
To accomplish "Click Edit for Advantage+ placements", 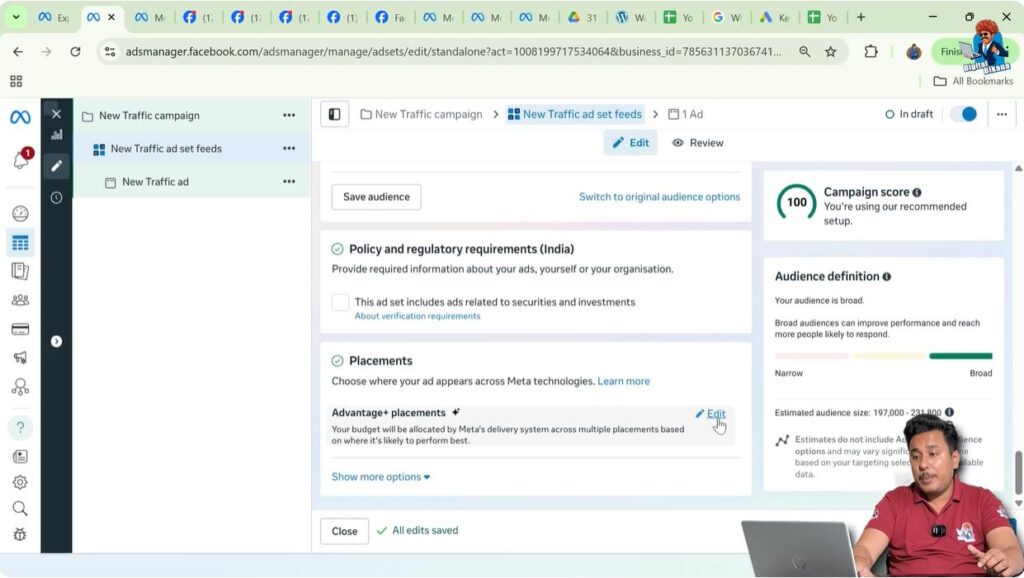I will coord(711,414).
